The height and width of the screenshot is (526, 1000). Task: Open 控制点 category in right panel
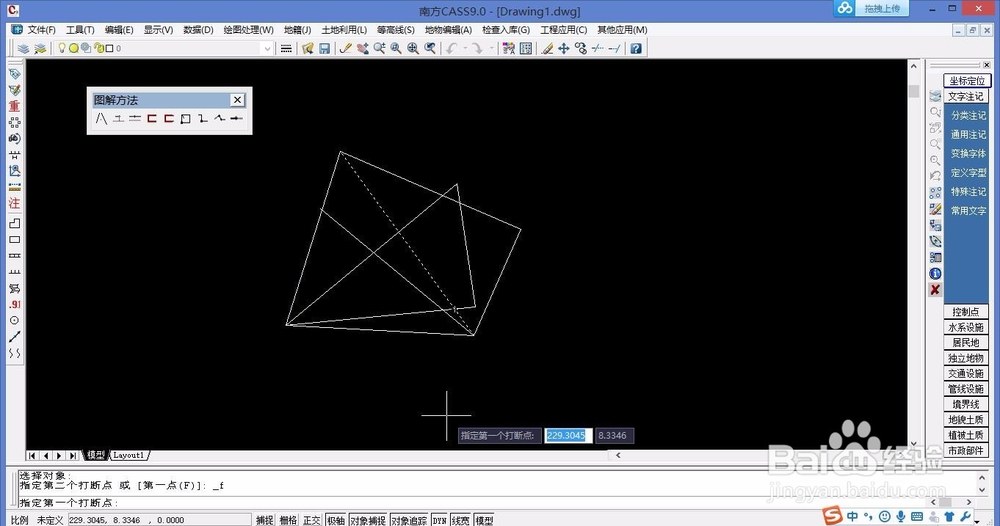(x=966, y=312)
